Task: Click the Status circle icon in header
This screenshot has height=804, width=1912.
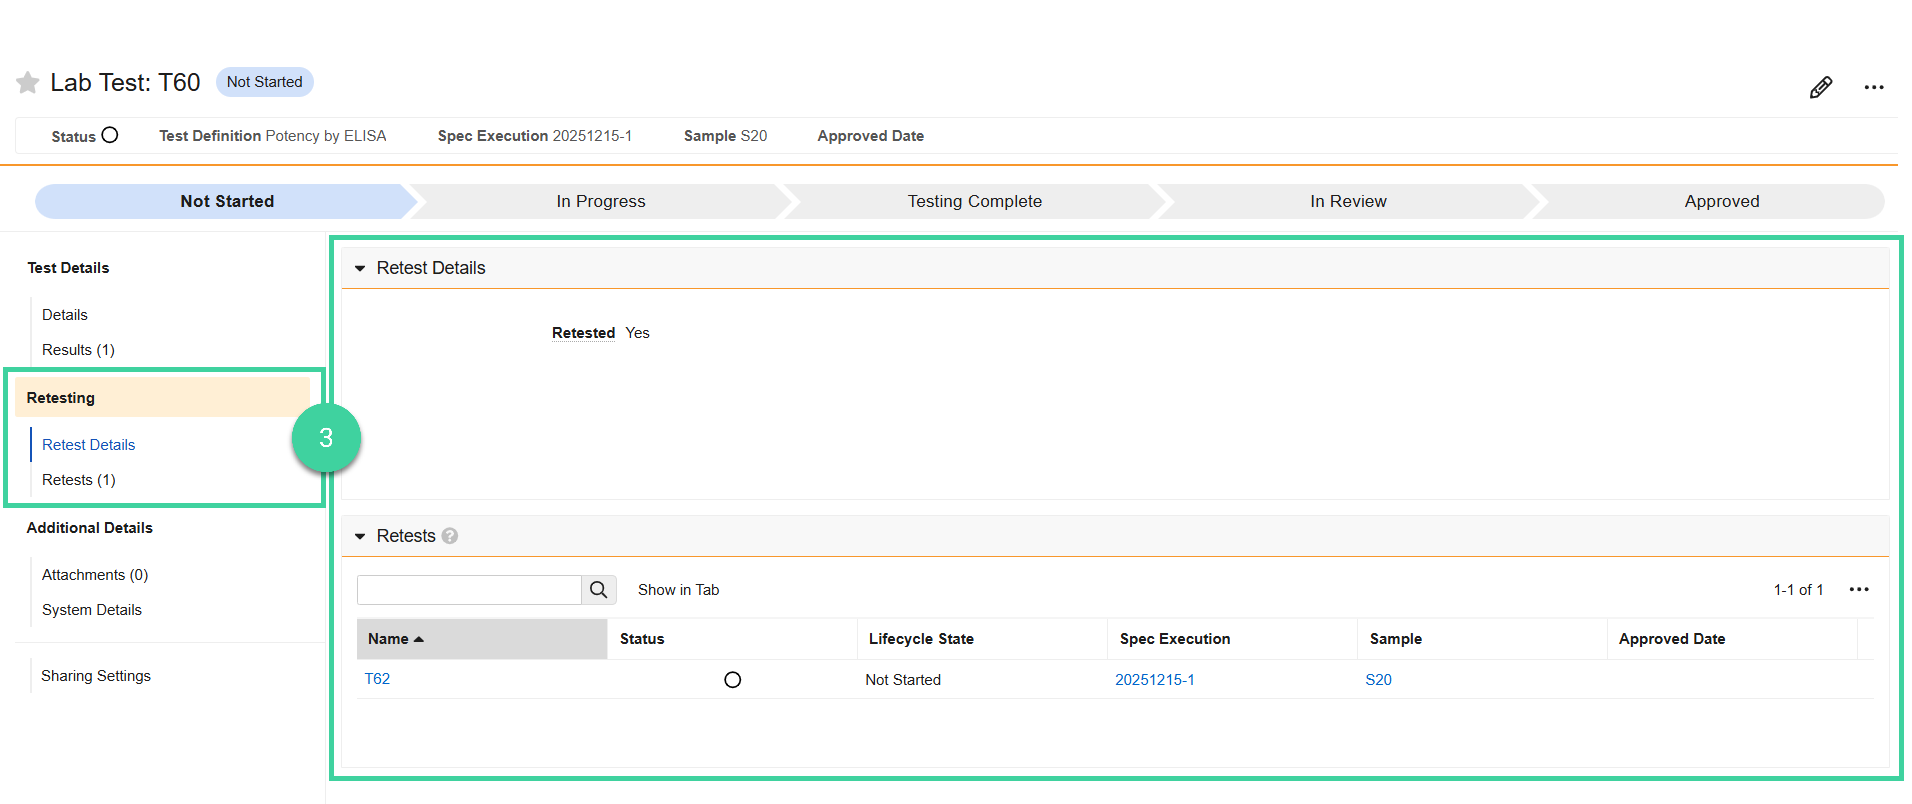Action: coord(110,135)
